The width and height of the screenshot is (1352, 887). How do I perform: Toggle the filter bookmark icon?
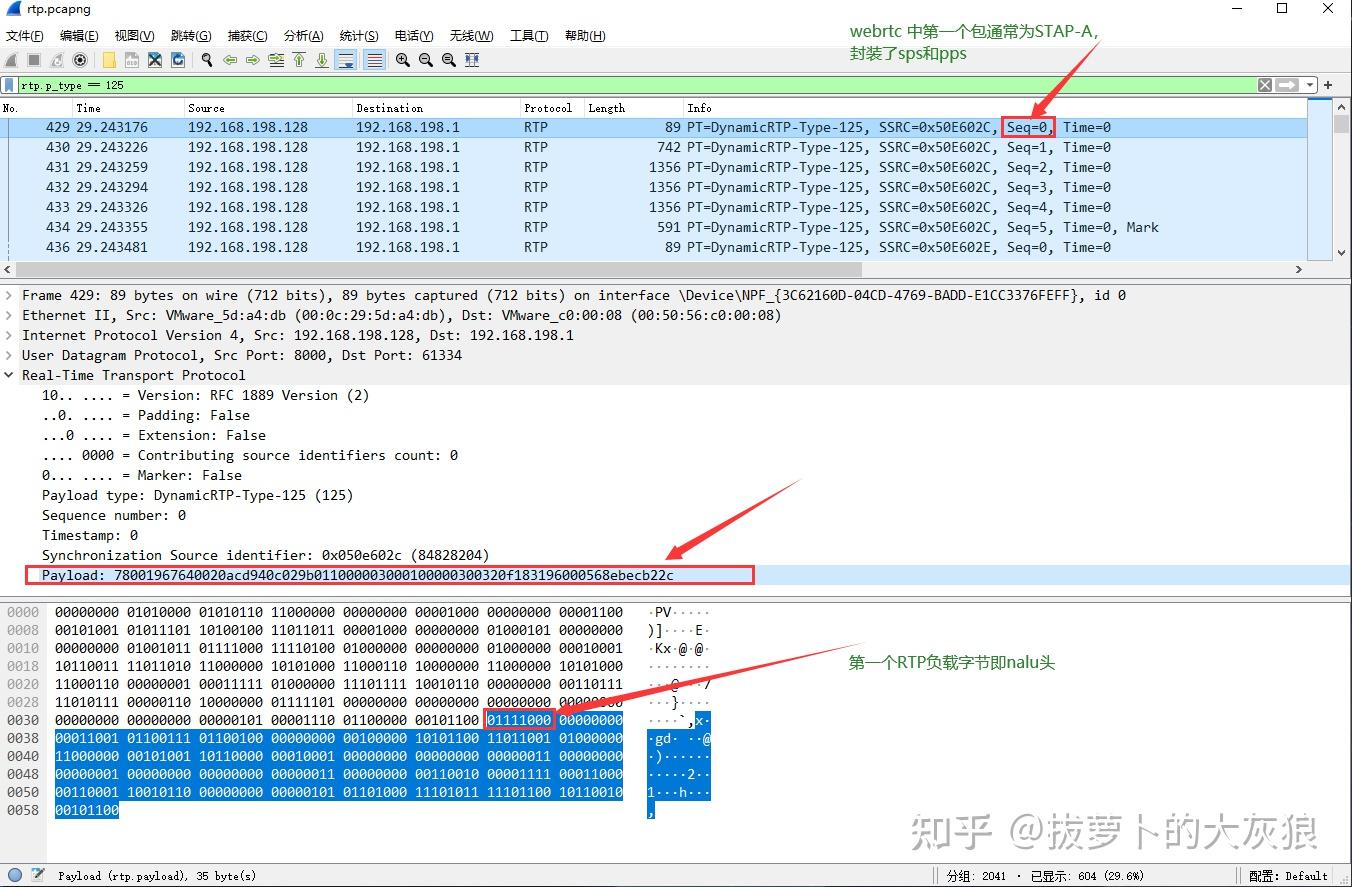tap(10, 84)
